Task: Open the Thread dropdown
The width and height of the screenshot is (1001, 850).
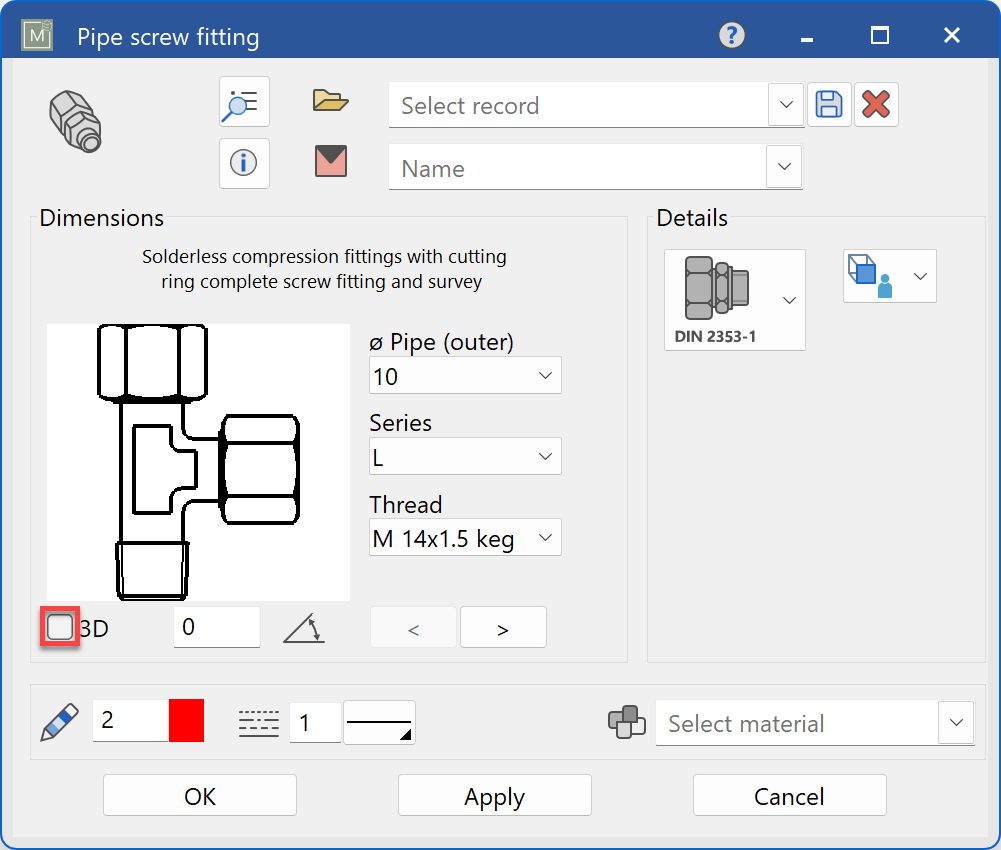Action: click(x=546, y=537)
